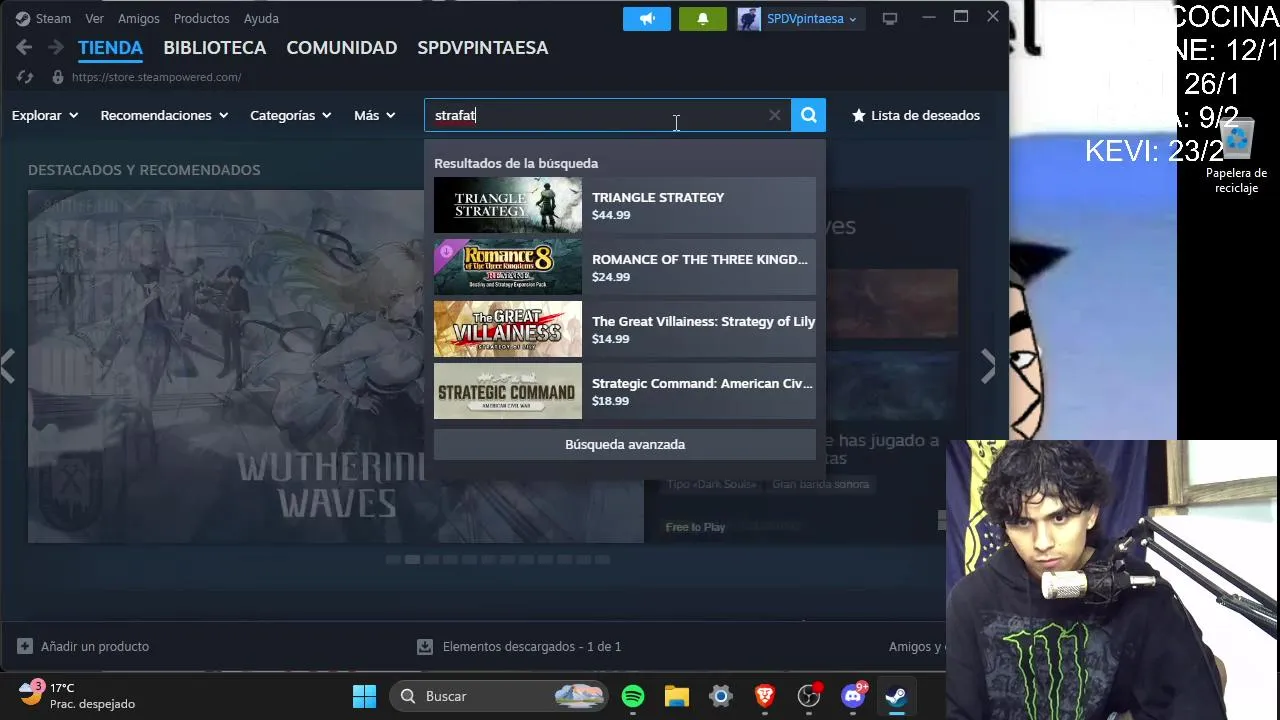Open the green notifications bell
Viewport: 1280px width, 720px height.
[x=703, y=18]
